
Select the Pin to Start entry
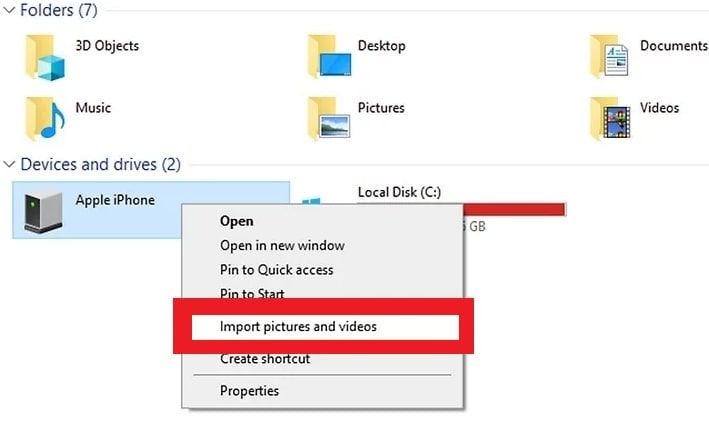coord(252,293)
